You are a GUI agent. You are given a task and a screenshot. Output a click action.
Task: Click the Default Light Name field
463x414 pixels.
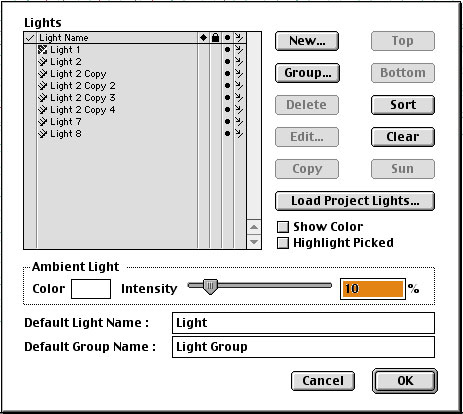point(303,323)
